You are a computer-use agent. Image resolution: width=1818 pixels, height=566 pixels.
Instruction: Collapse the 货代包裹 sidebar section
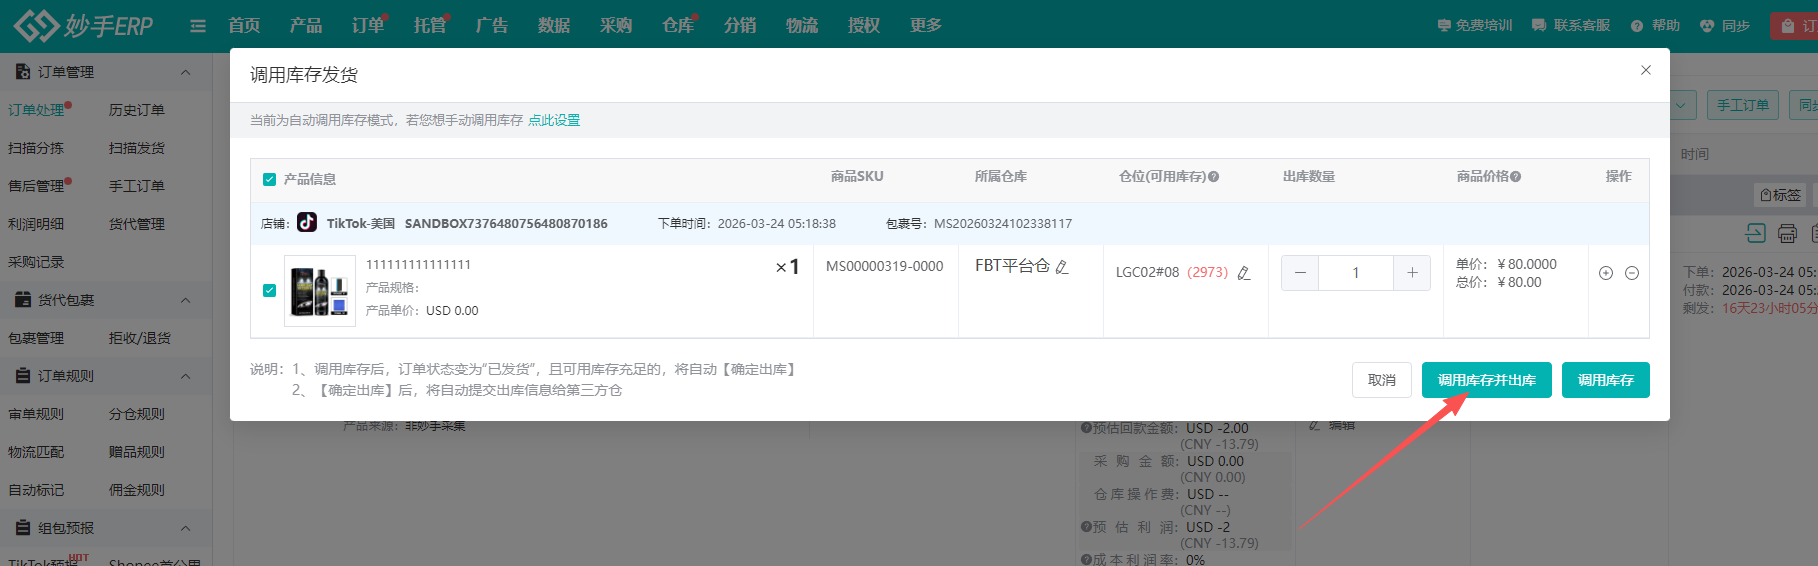[185, 300]
